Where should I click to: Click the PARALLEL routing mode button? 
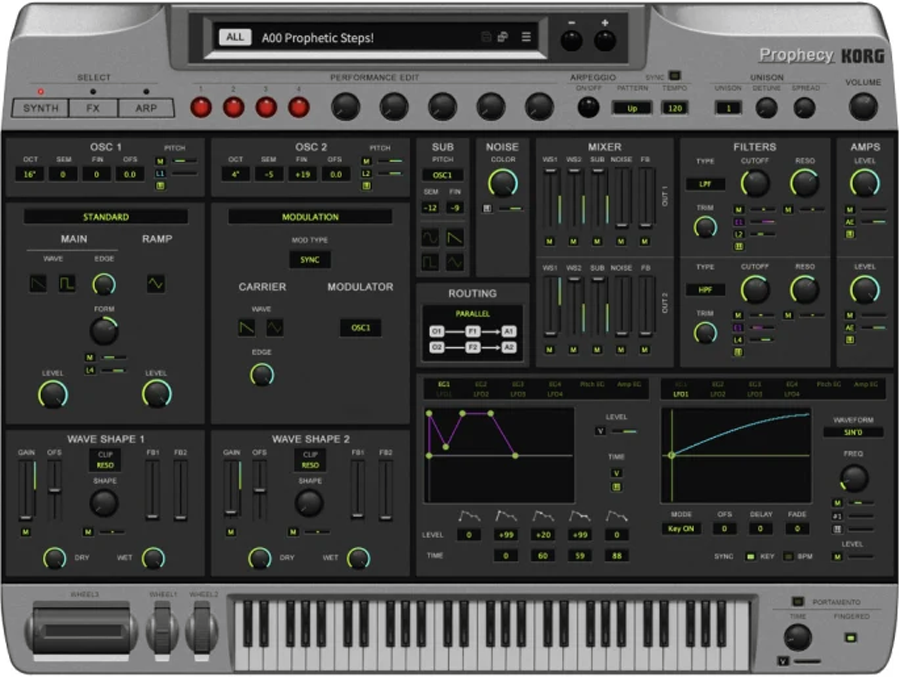point(472,314)
